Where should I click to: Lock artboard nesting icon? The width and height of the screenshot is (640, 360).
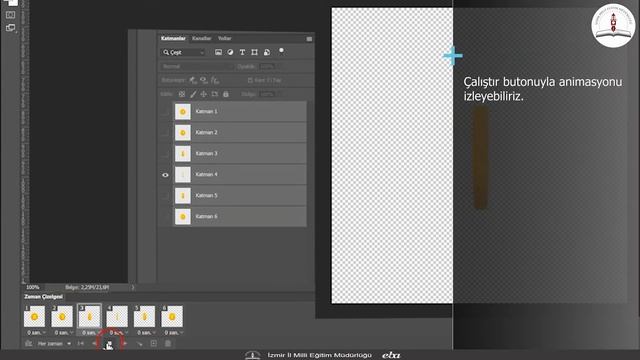(x=215, y=94)
